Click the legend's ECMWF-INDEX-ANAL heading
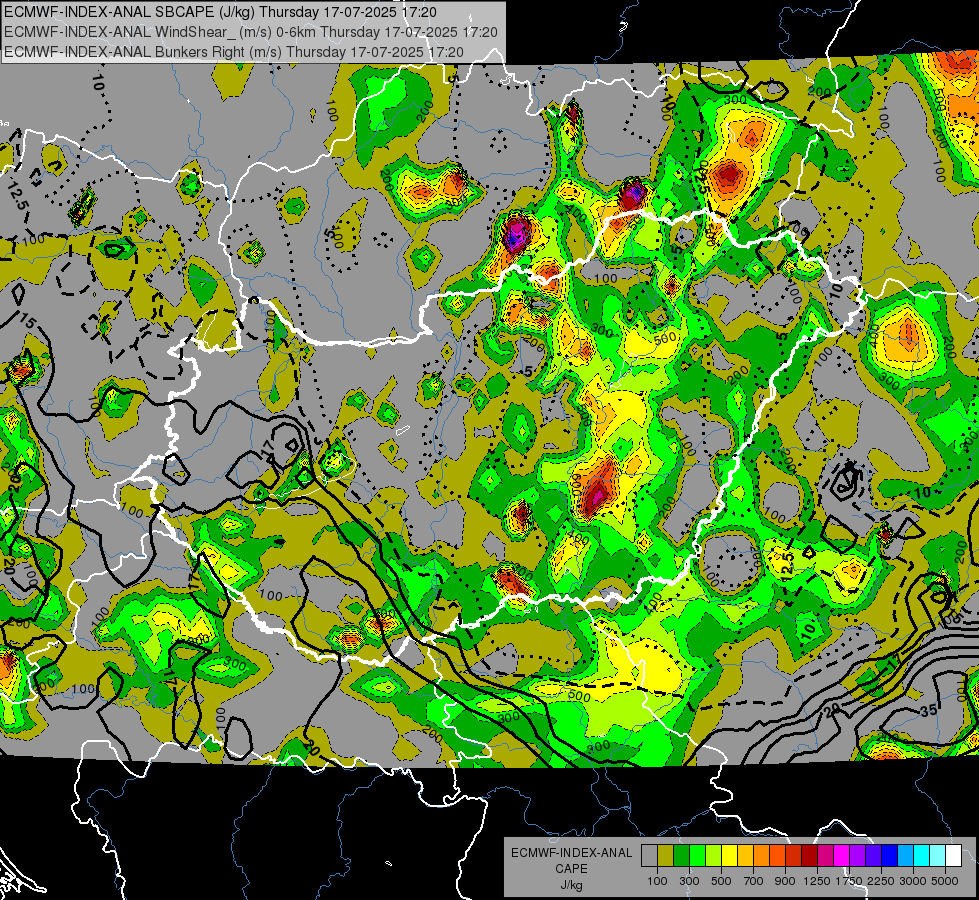 click(x=571, y=853)
